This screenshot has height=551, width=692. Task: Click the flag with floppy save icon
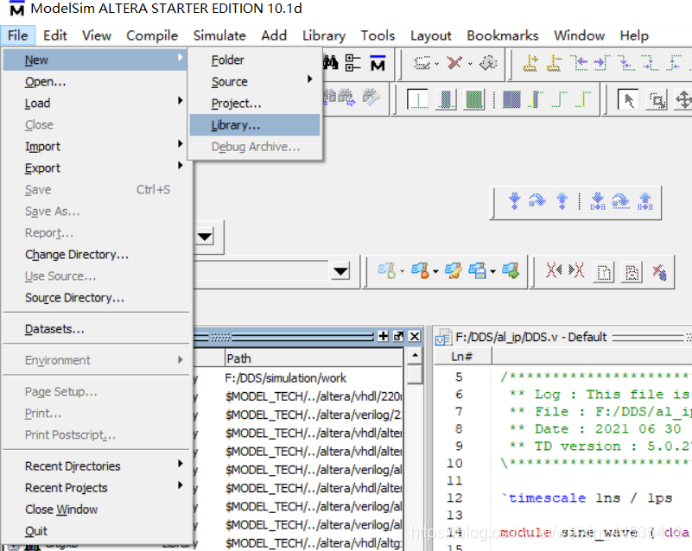[478, 270]
